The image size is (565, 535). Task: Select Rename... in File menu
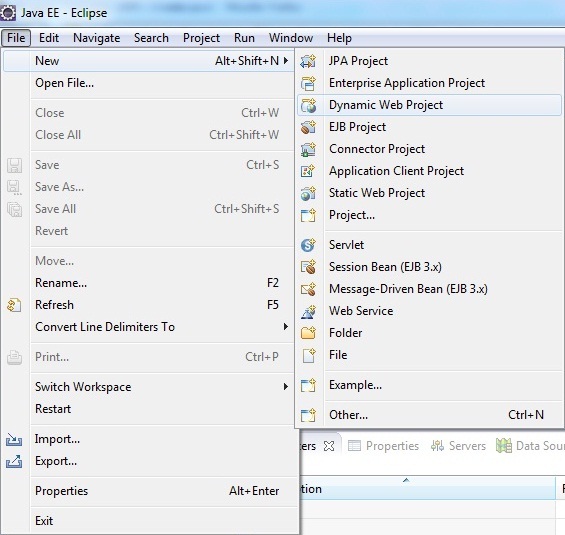[x=149, y=283]
